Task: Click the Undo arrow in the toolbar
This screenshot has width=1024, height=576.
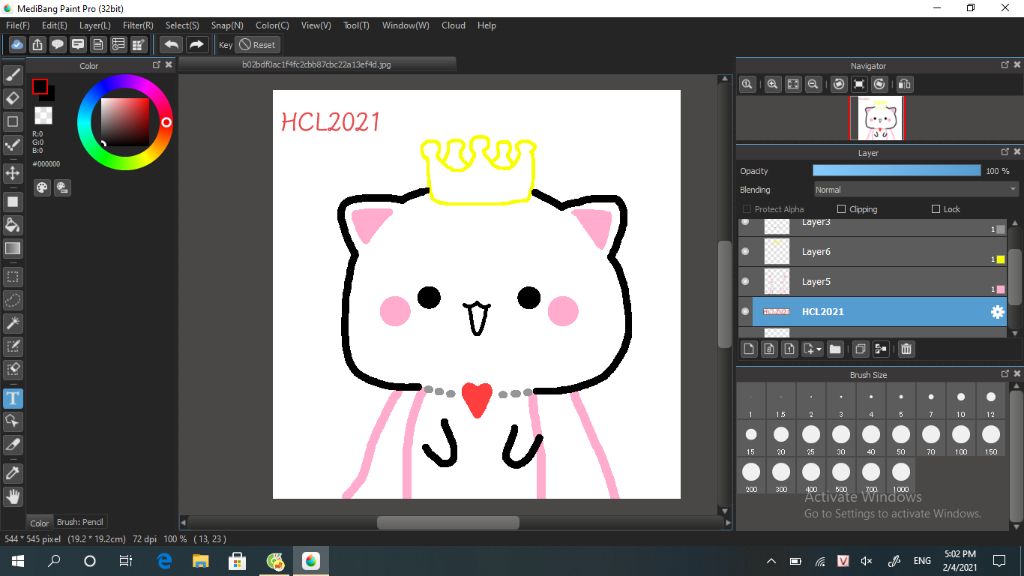Action: (171, 44)
